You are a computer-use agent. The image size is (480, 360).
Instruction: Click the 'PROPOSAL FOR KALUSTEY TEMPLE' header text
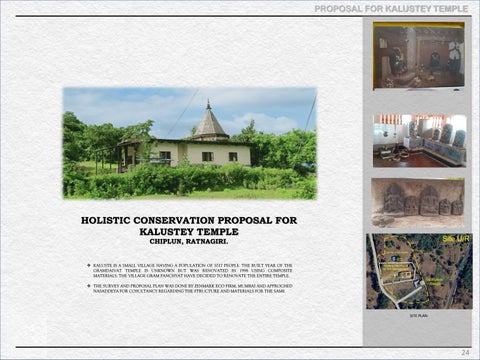click(x=391, y=9)
